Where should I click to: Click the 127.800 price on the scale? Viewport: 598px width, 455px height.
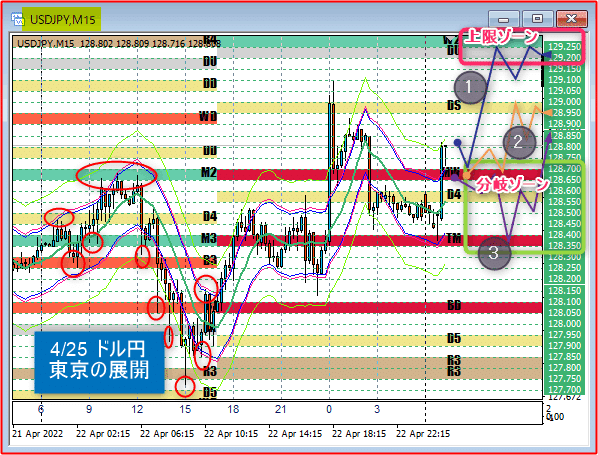tap(565, 368)
